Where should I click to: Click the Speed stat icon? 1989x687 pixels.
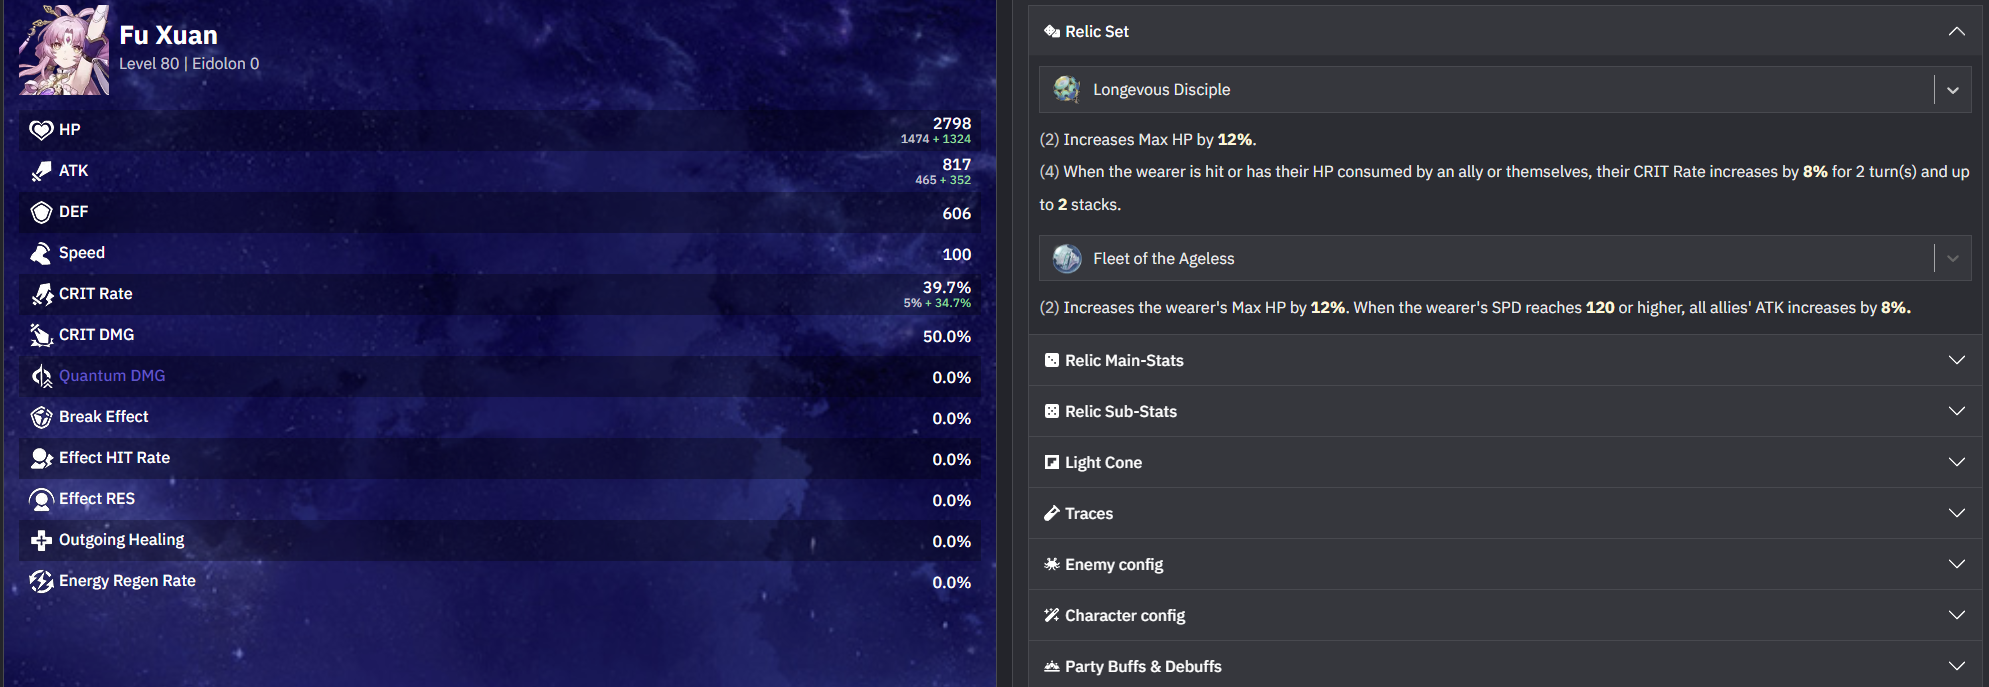(41, 253)
